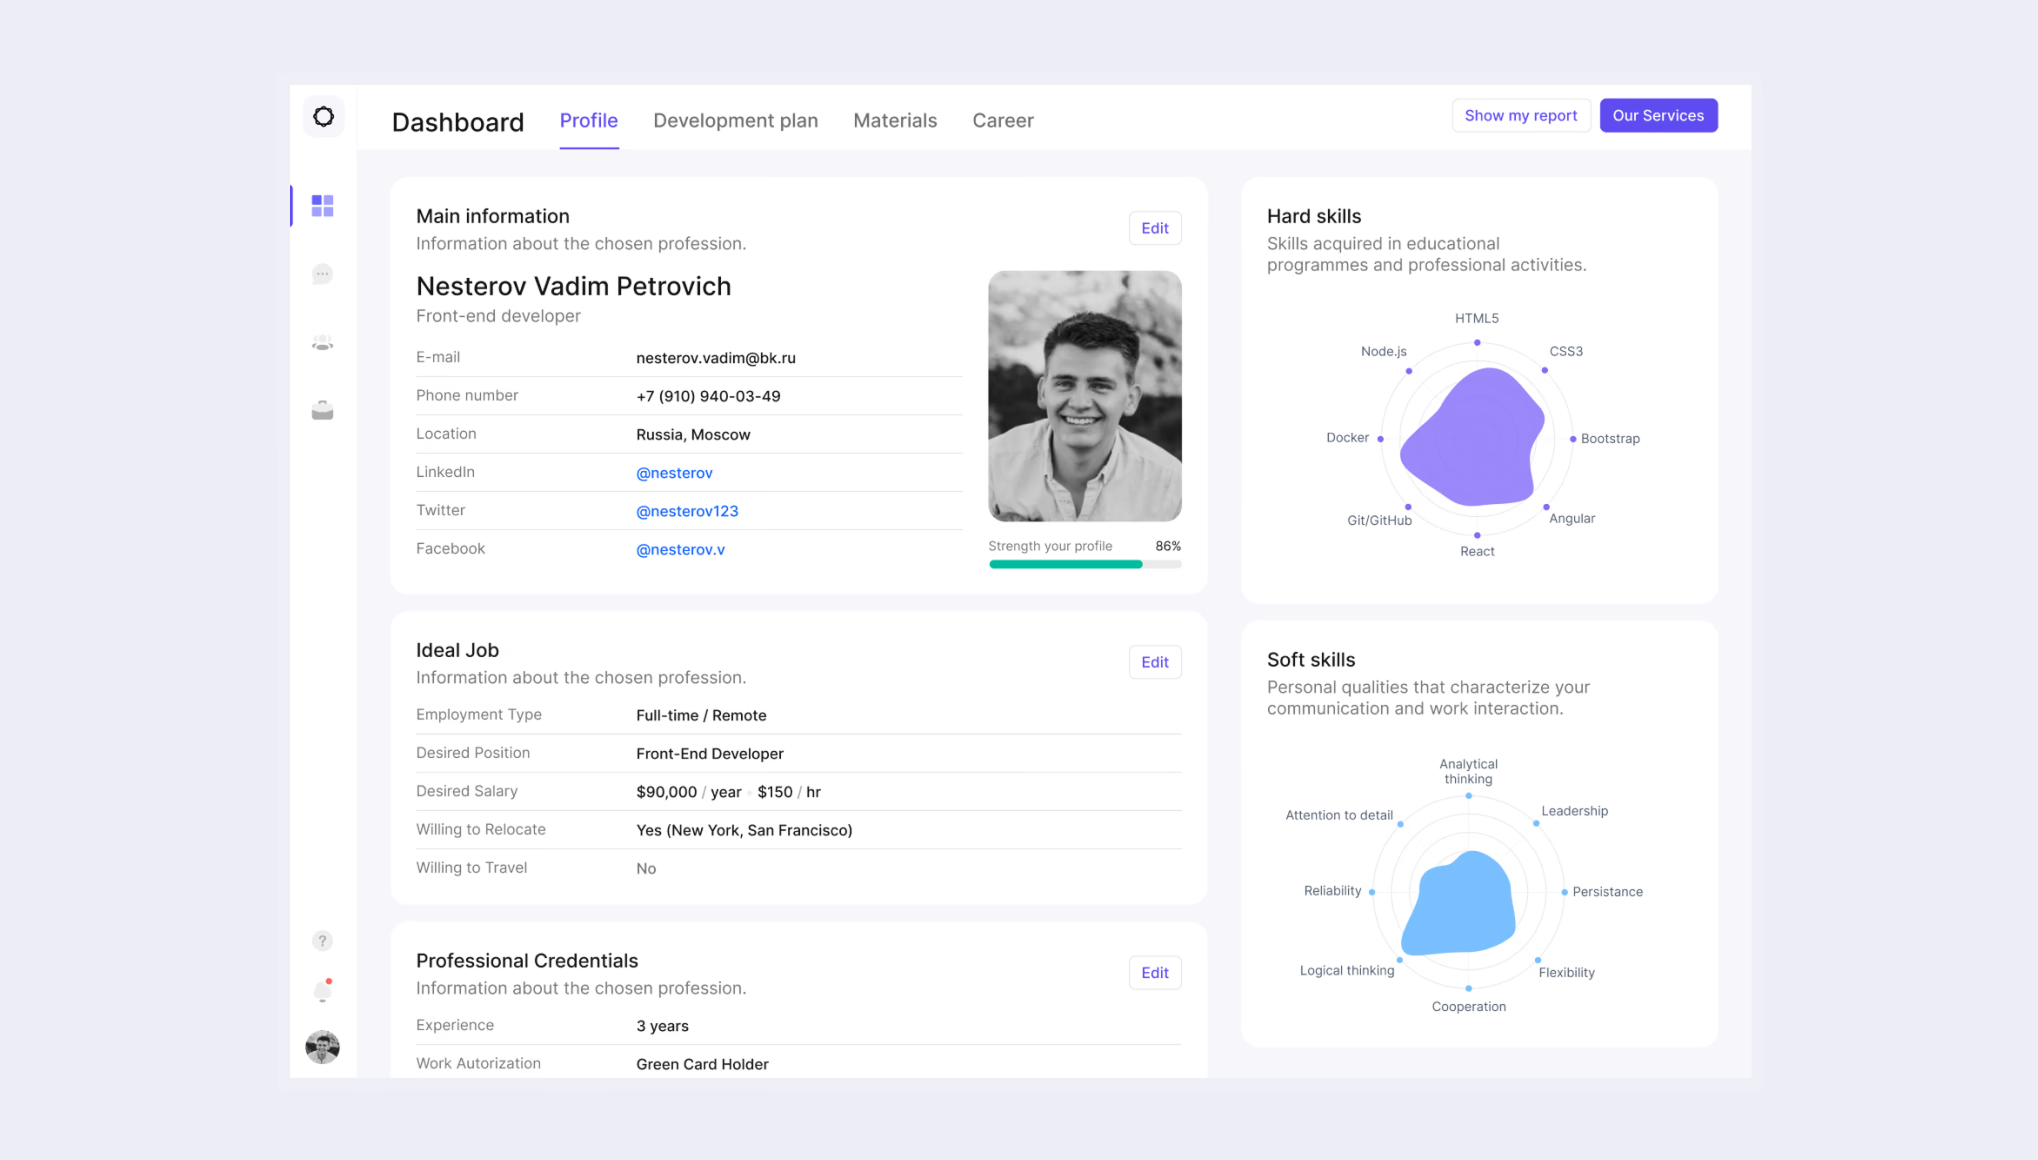Screen dimensions: 2038x1160
Task: Go to the Career tab
Action: click(1002, 121)
